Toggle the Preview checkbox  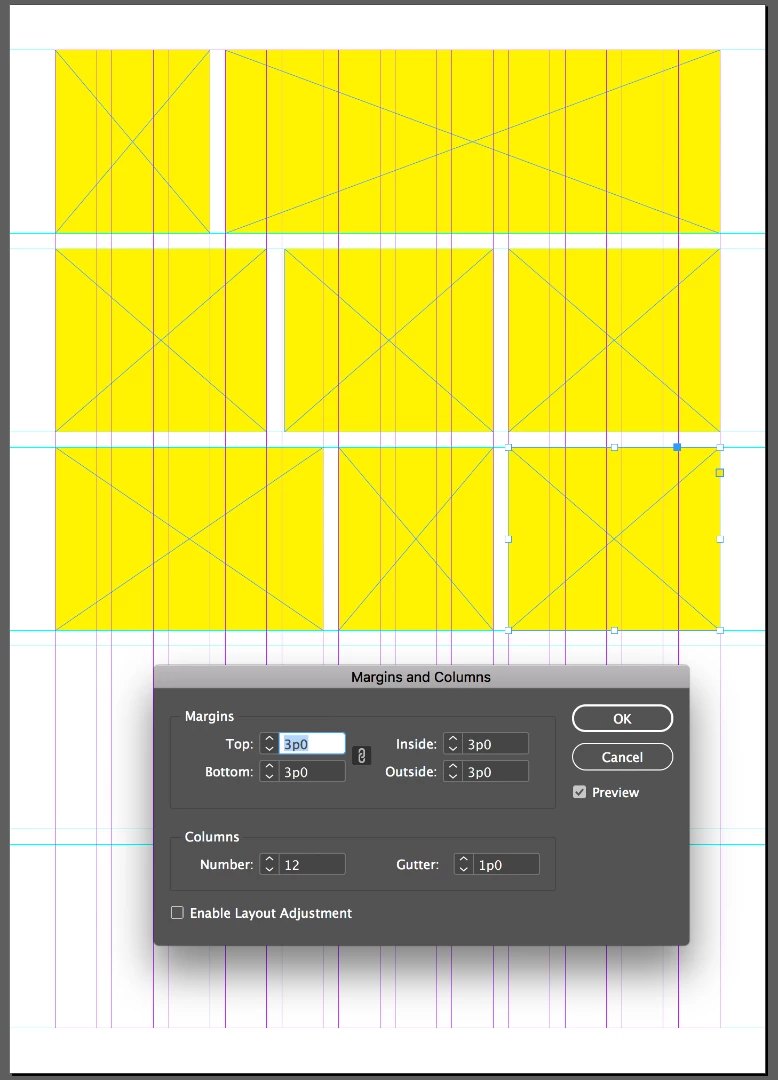pos(580,792)
